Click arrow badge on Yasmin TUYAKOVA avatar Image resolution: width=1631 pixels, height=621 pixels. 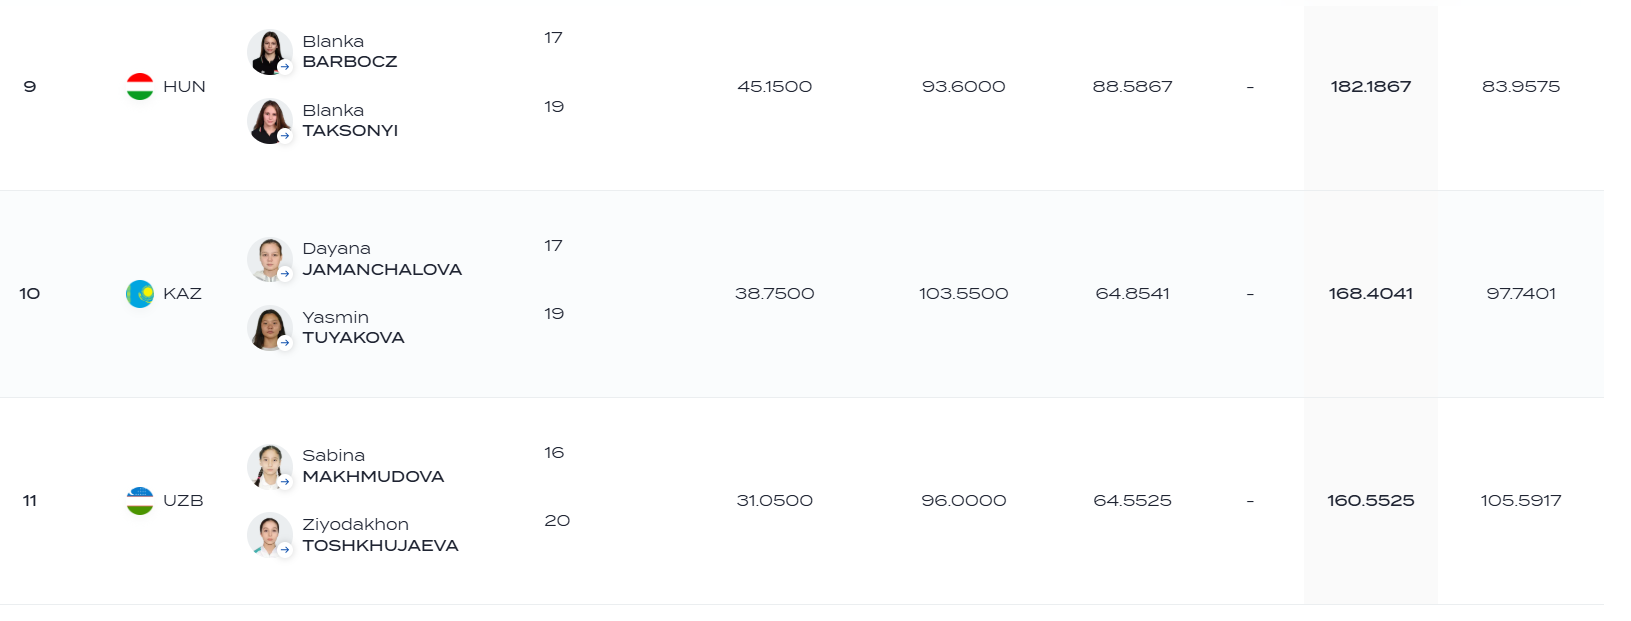click(285, 342)
